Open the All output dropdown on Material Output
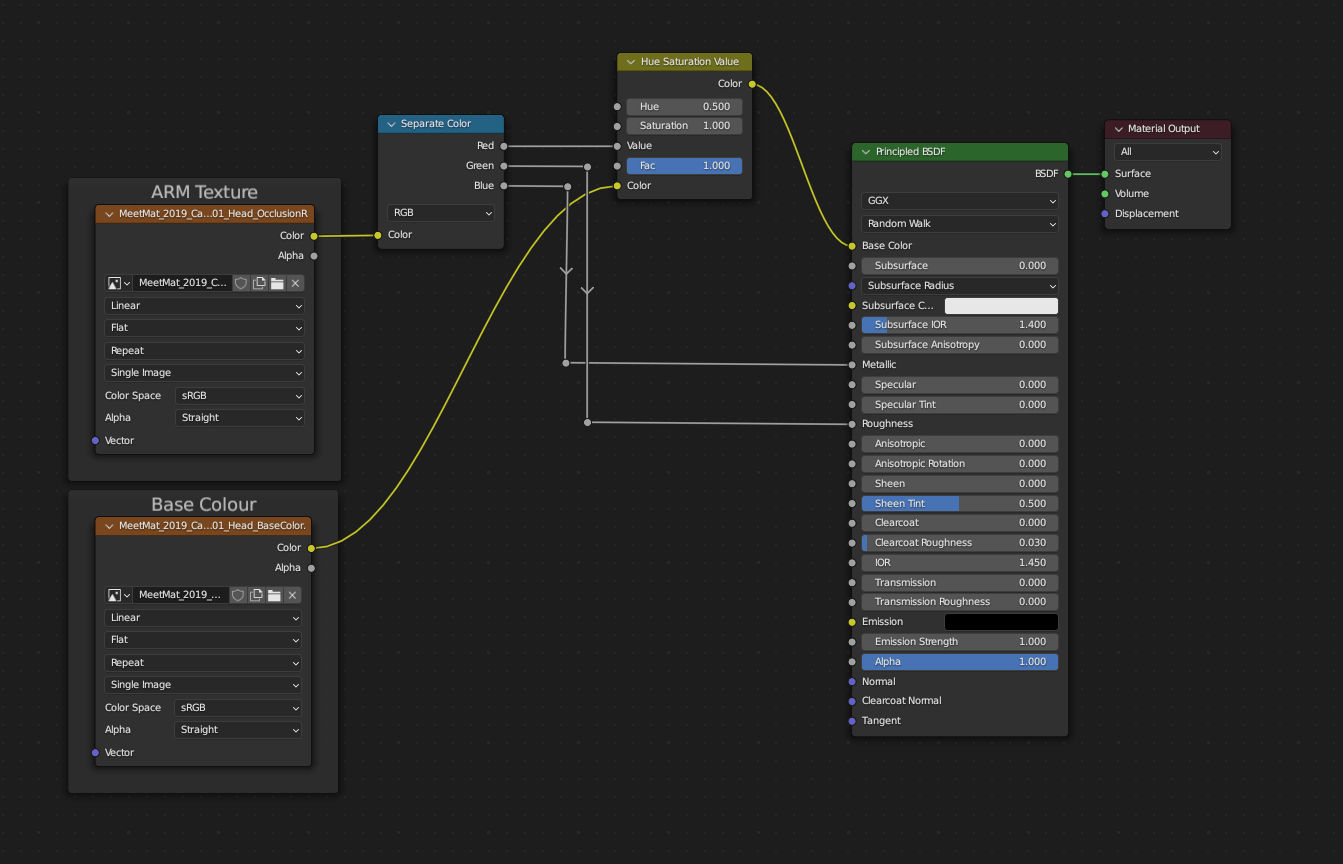Viewport: 1343px width, 864px height. [x=1167, y=151]
